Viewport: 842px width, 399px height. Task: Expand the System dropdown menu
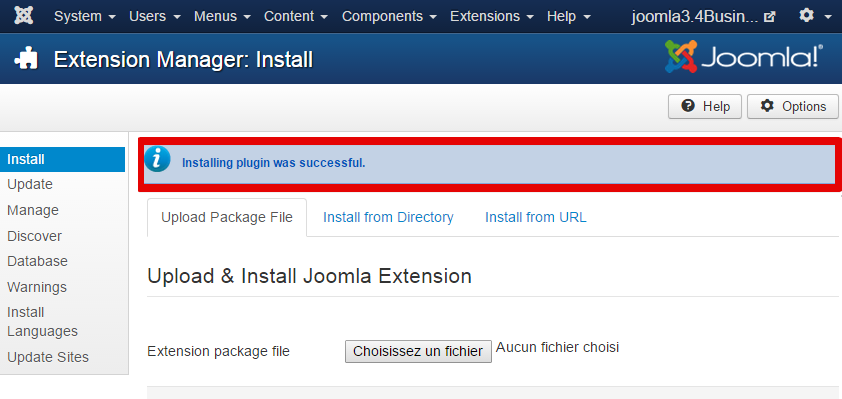(x=85, y=17)
